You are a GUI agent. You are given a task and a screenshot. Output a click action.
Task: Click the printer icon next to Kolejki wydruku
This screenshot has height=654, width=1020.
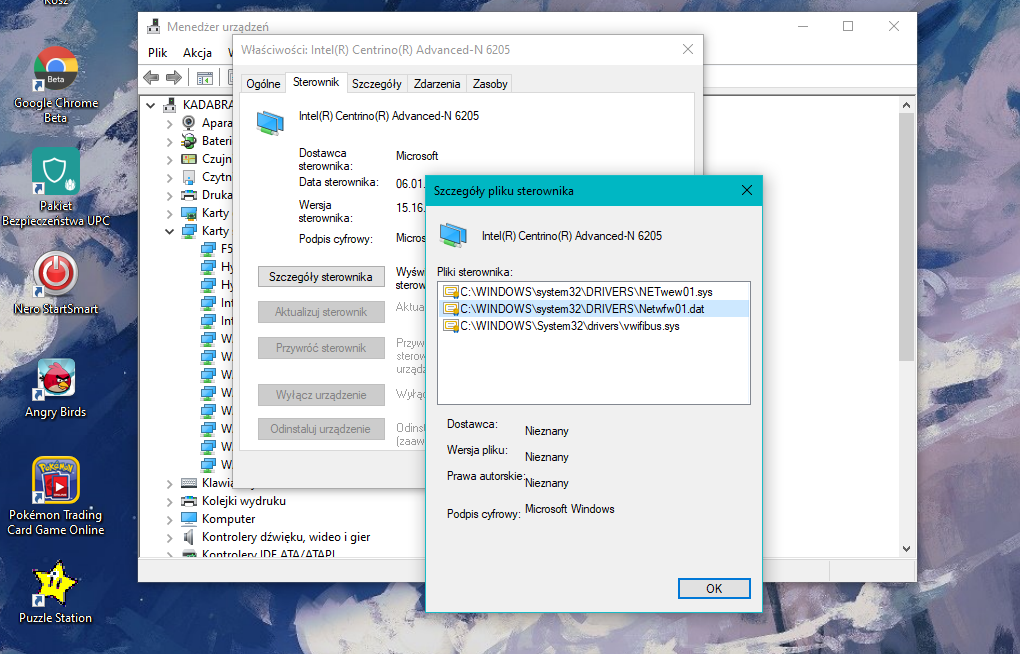pos(189,501)
